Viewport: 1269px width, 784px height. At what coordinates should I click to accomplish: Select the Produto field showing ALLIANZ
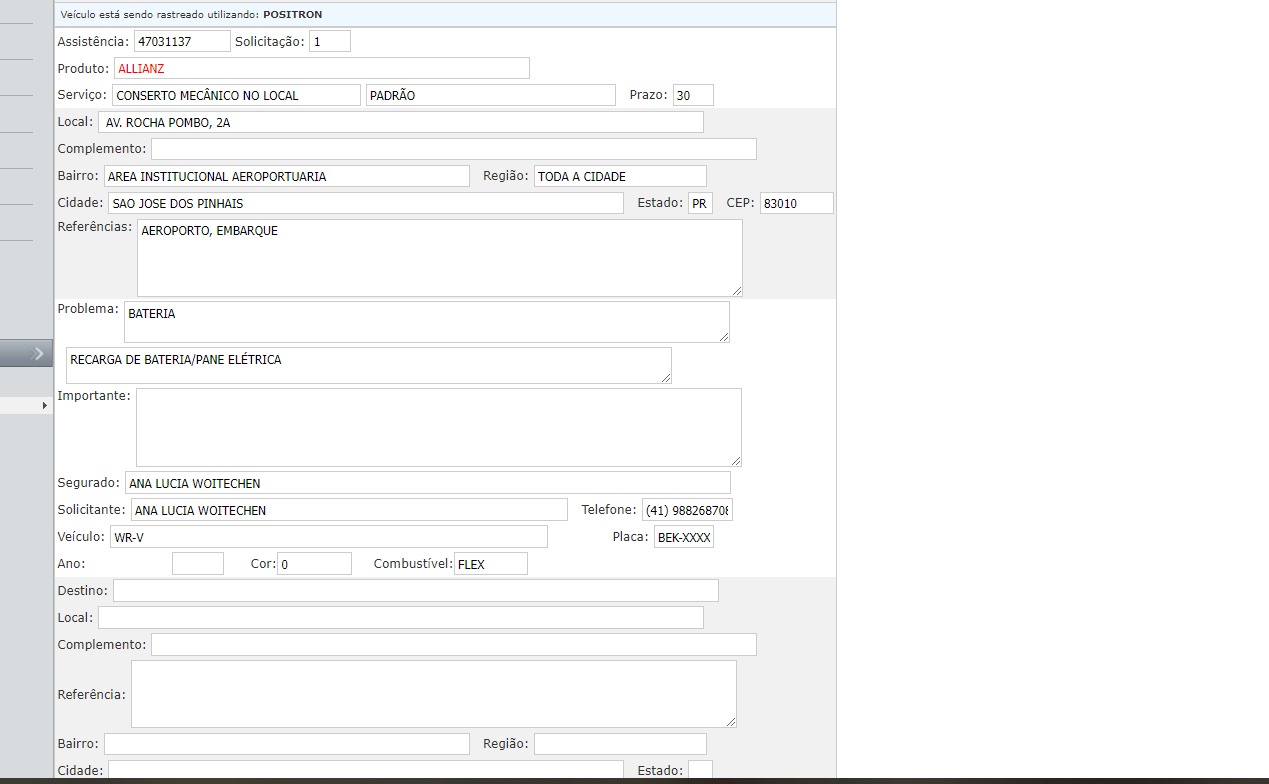(x=322, y=68)
